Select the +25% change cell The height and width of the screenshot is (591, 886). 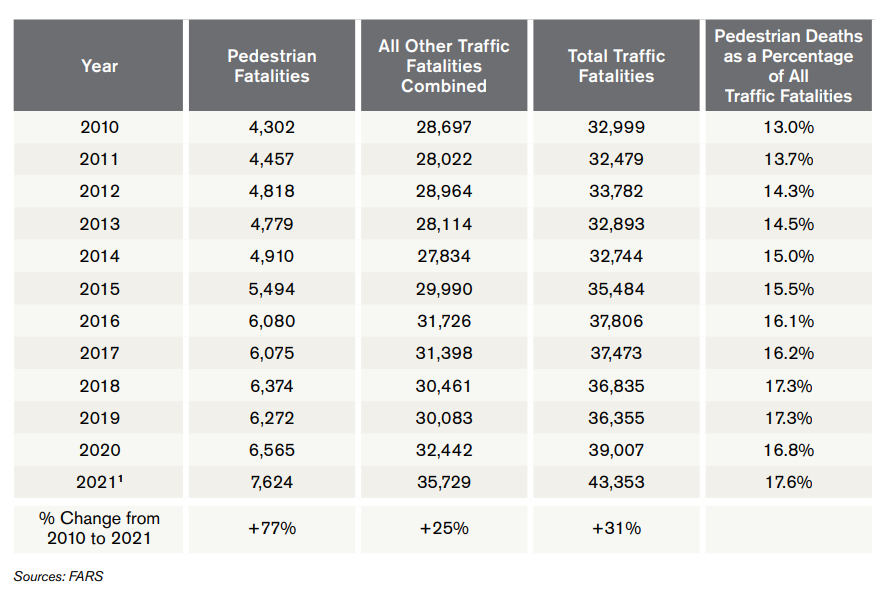coord(444,528)
